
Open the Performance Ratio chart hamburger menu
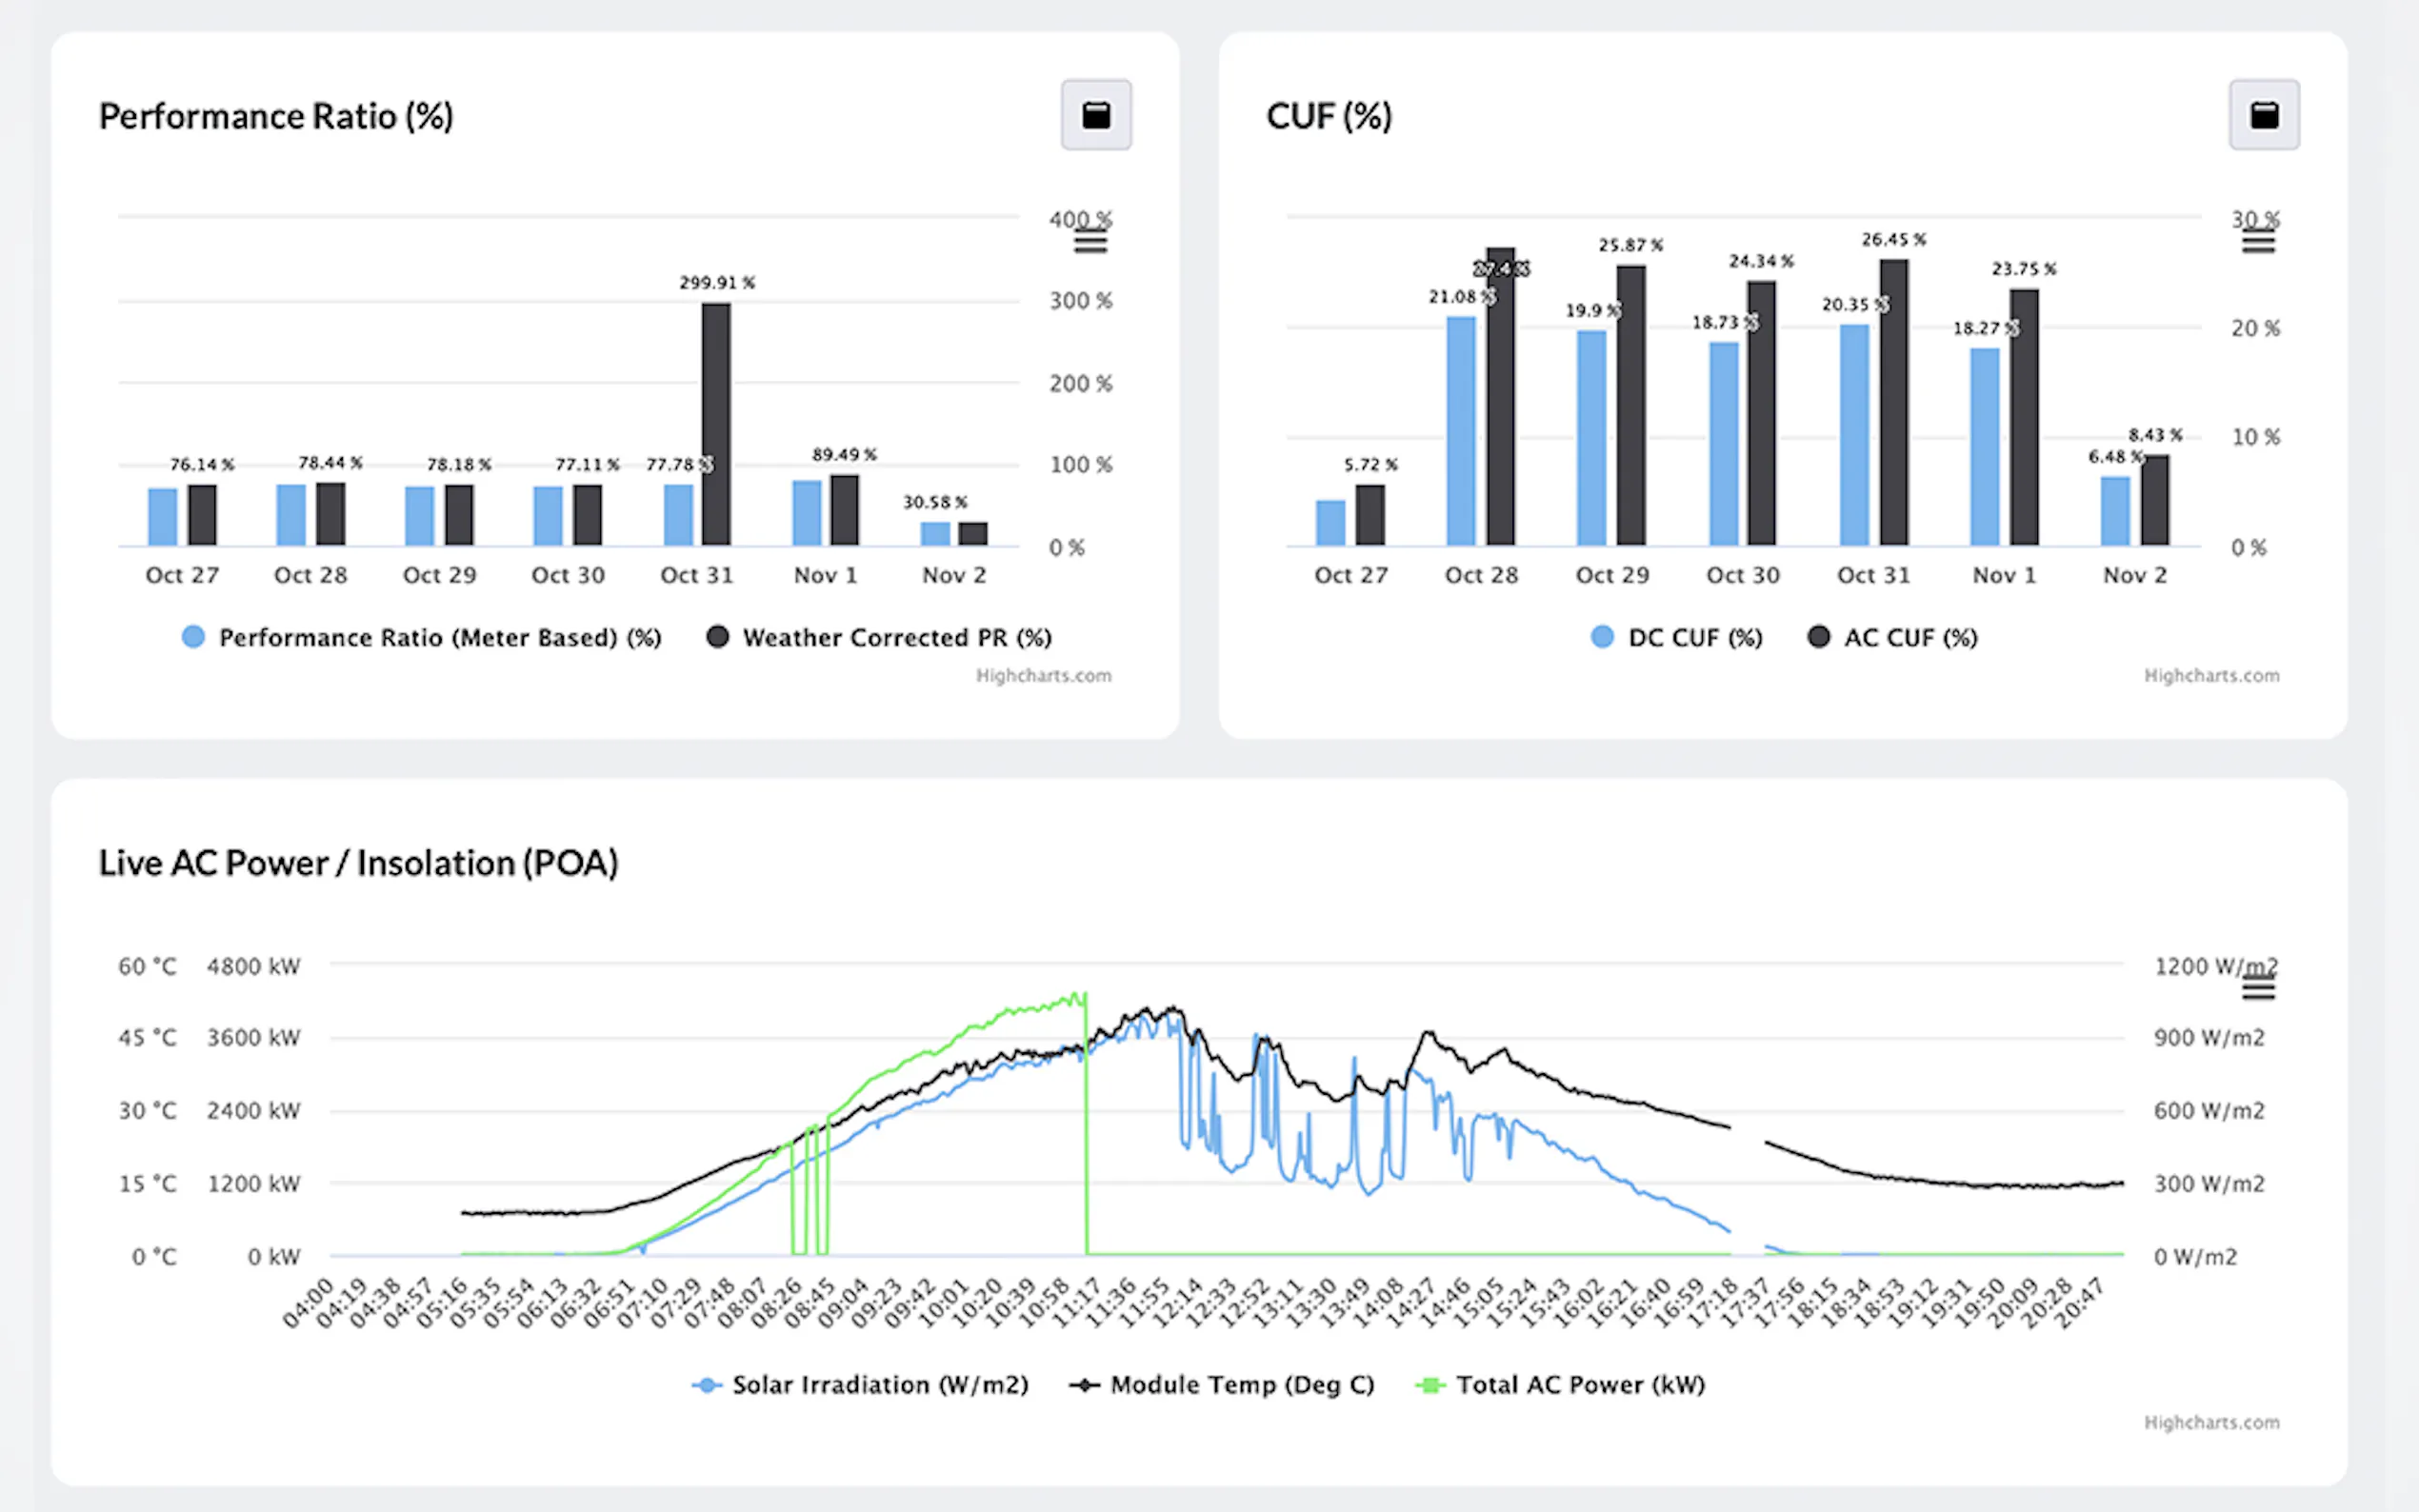(x=1090, y=242)
